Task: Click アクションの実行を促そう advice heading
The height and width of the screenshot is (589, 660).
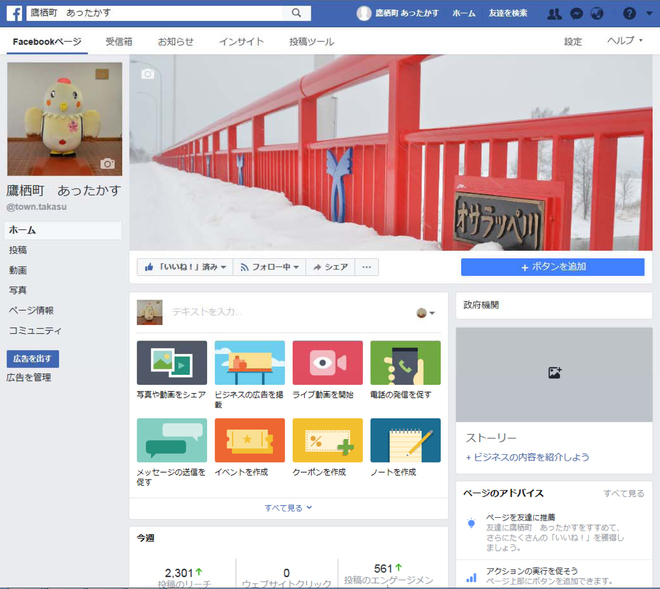Action: click(x=532, y=571)
